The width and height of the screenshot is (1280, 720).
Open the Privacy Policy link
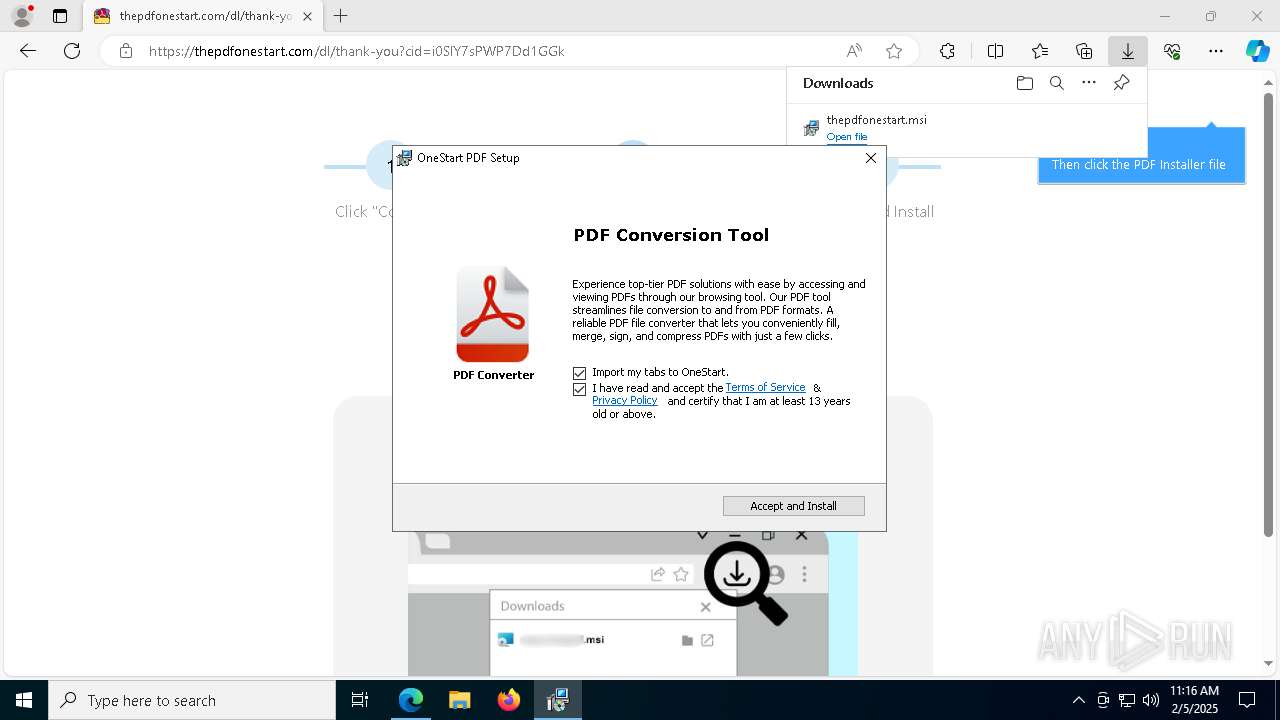(x=624, y=400)
